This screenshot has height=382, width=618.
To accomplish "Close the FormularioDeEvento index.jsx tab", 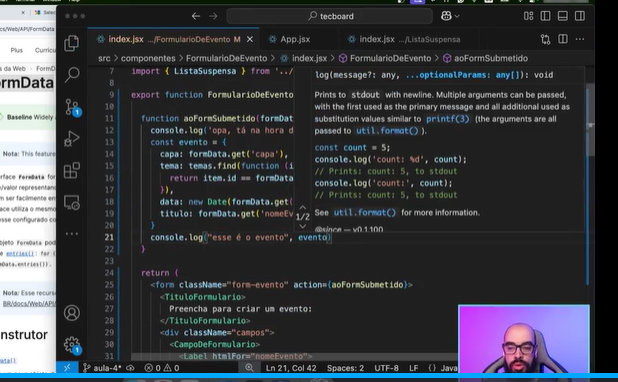I will pos(250,39).
